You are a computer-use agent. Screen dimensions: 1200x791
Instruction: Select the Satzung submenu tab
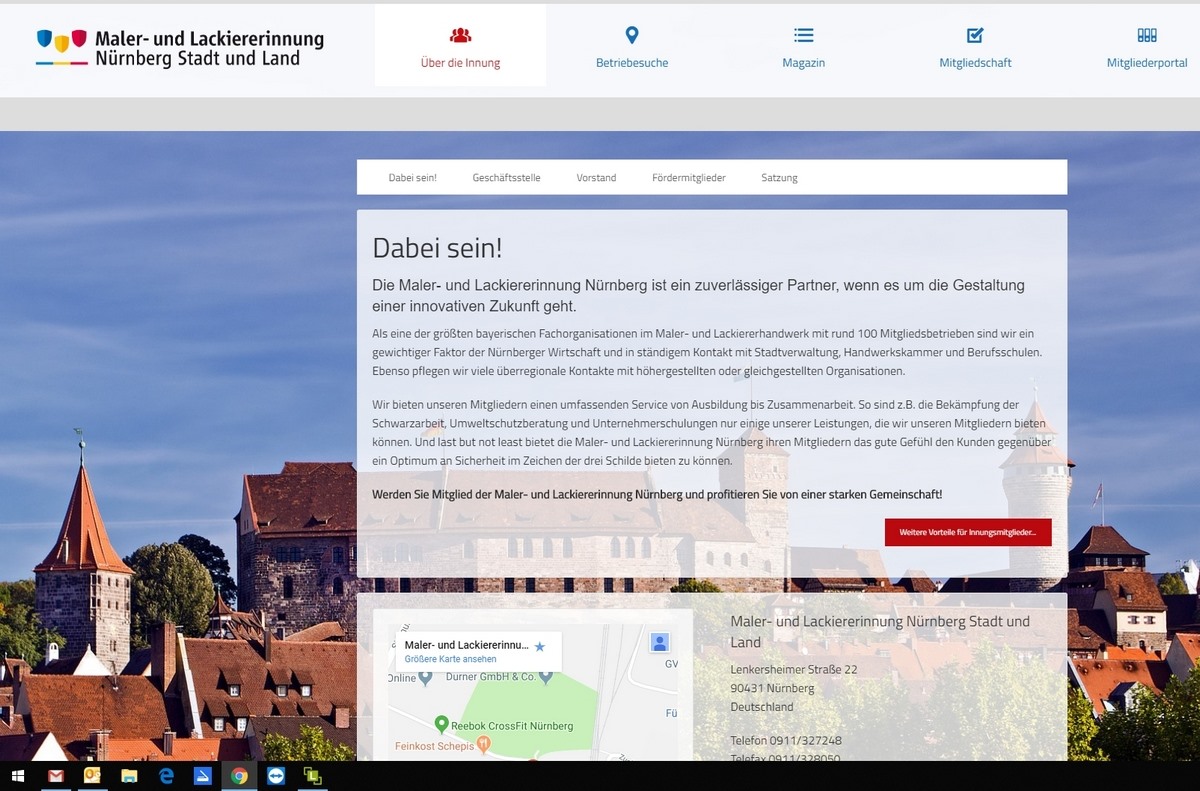779,178
